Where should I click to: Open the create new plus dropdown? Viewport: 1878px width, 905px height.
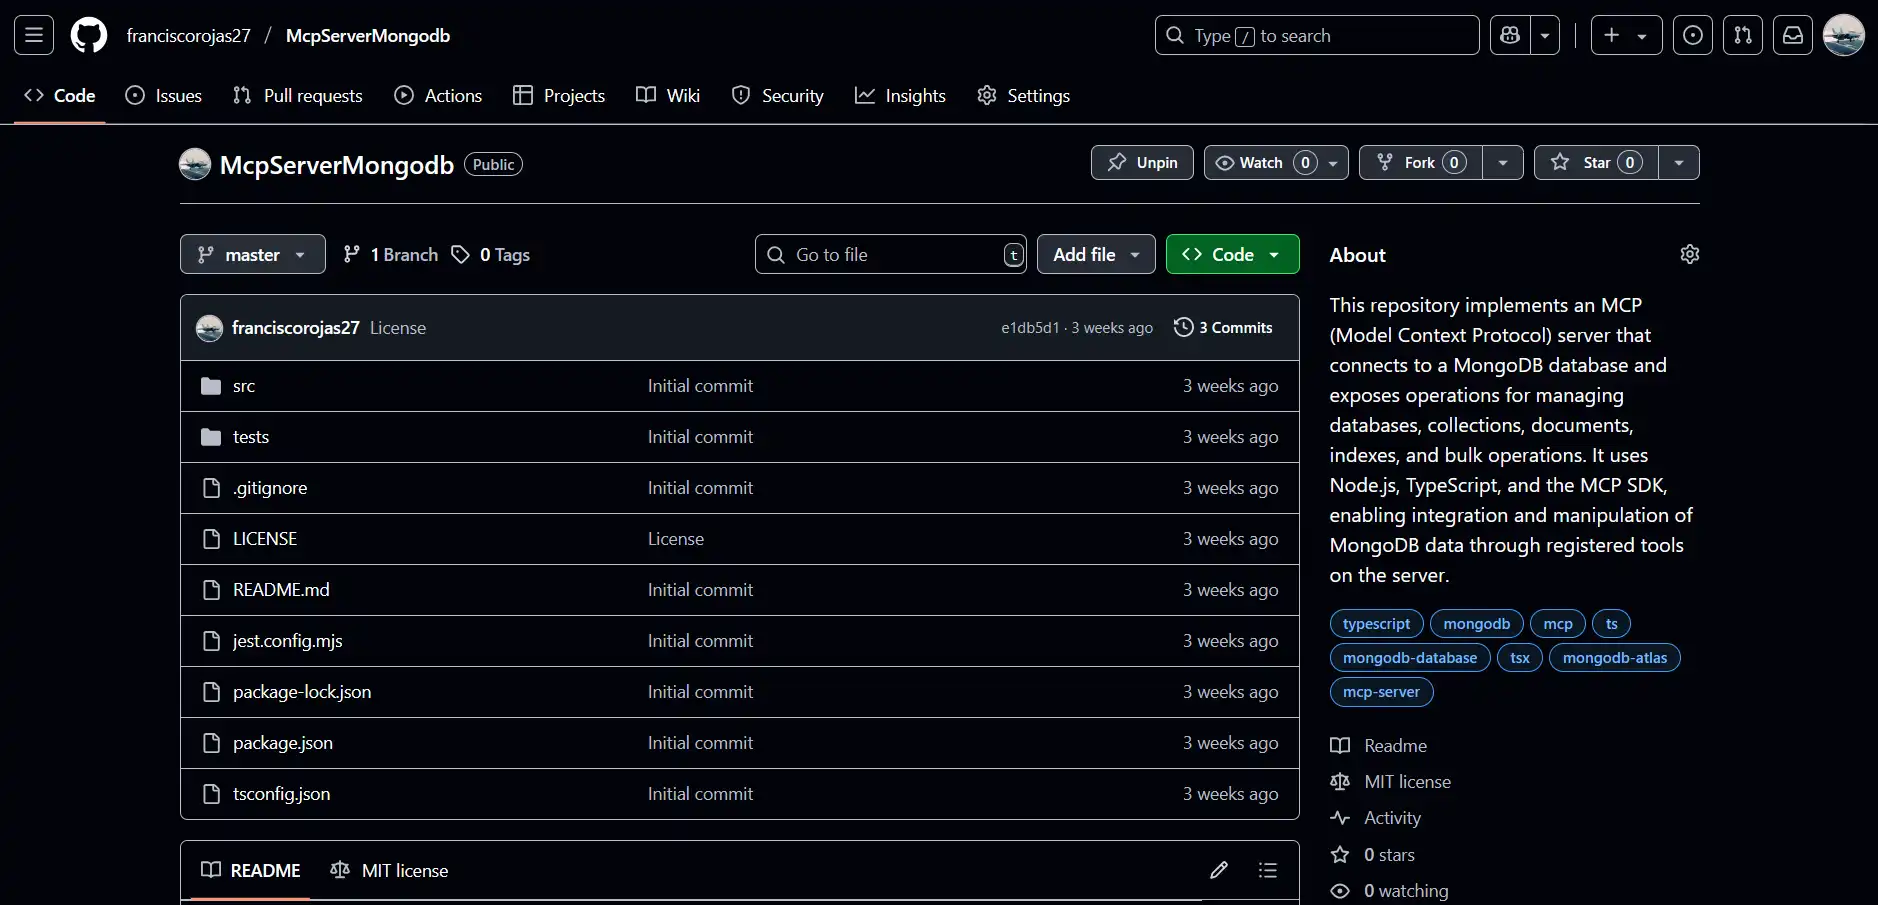(x=1627, y=36)
